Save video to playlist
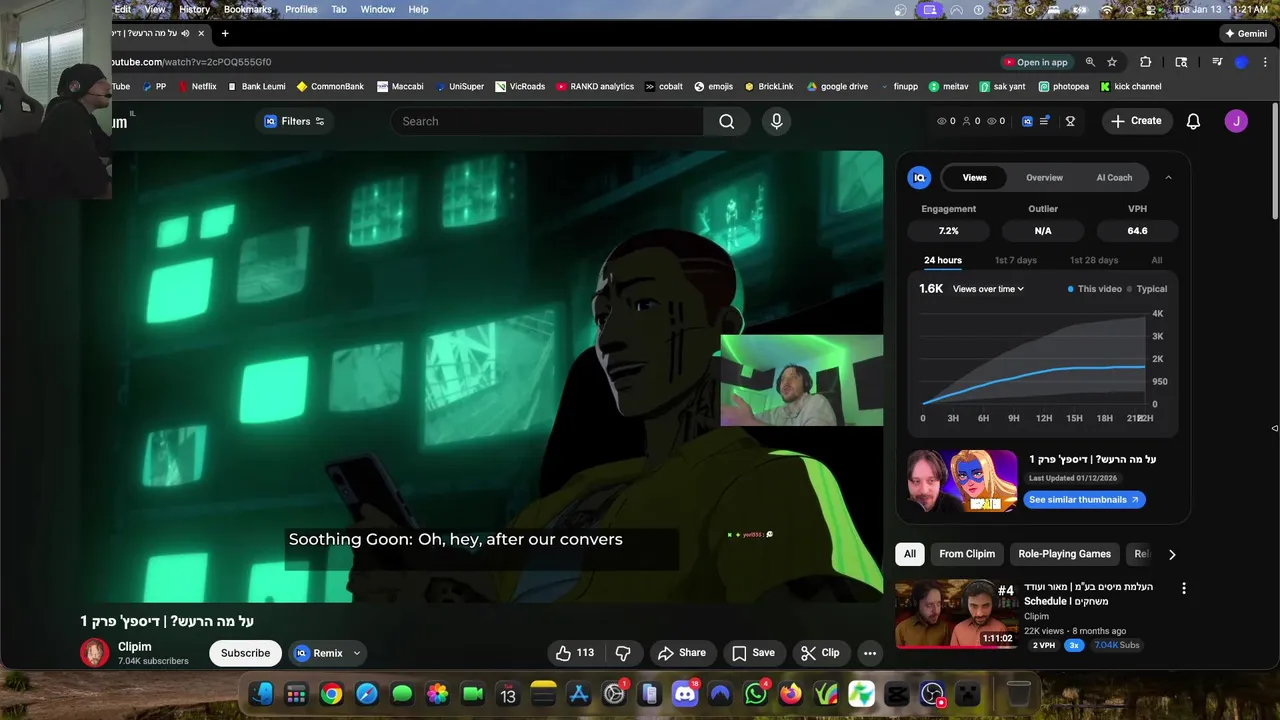Image resolution: width=1280 pixels, height=720 pixels. pyautogui.click(x=753, y=653)
